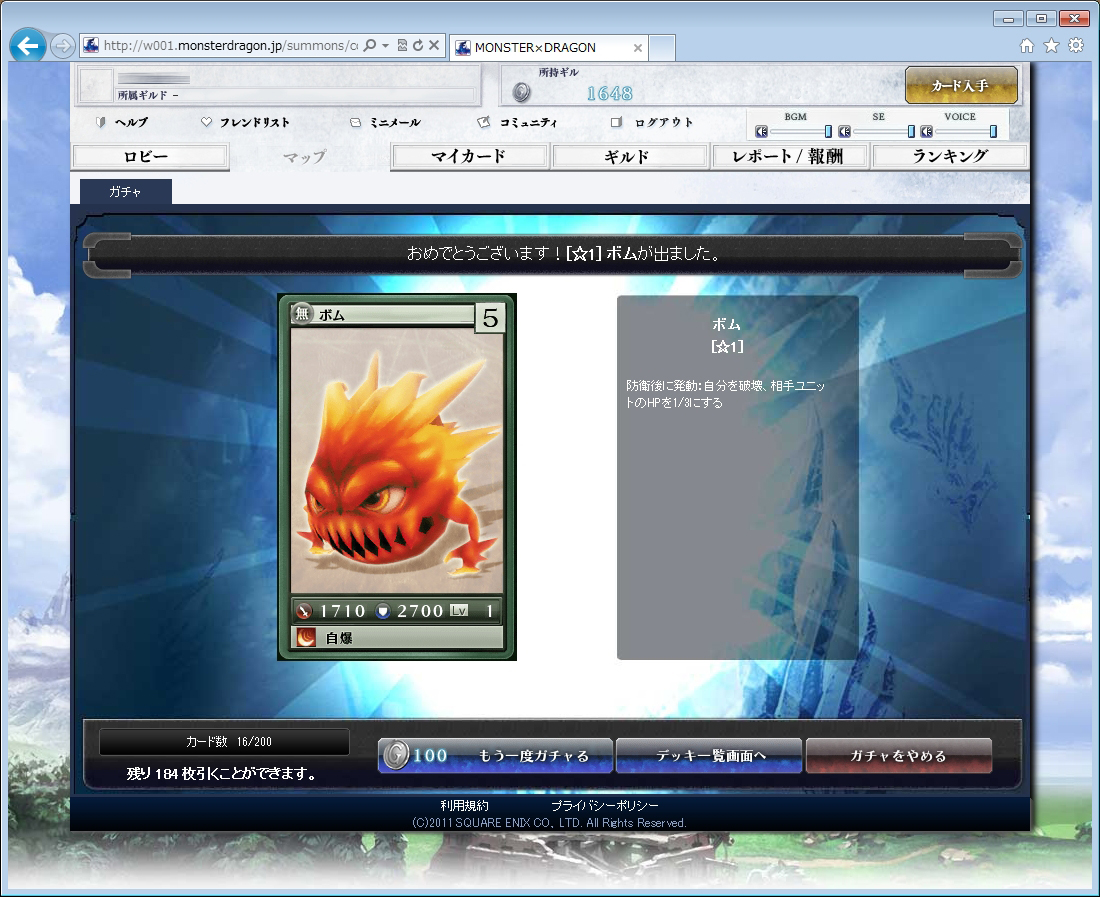Expand the address bar dropdown arrow
1100x897 pixels.
[x=386, y=46]
